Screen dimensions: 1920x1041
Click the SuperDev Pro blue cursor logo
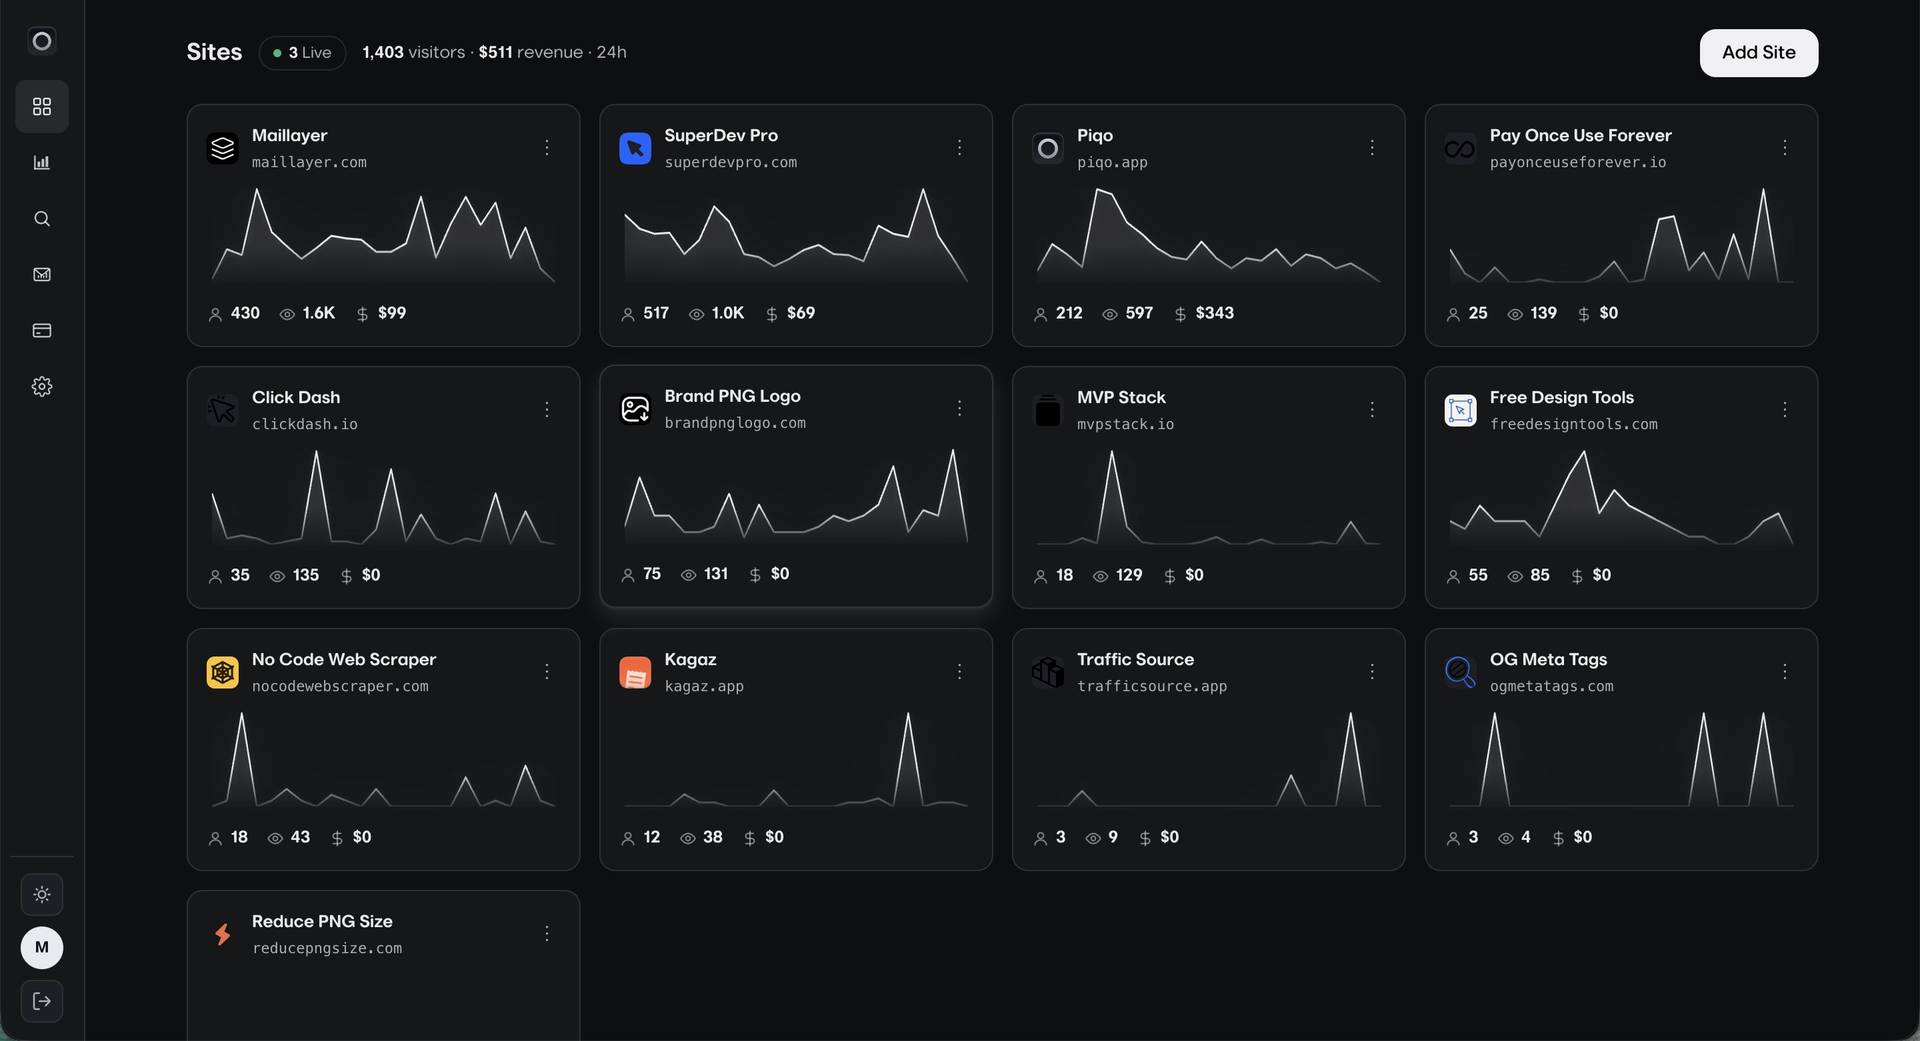(x=635, y=148)
